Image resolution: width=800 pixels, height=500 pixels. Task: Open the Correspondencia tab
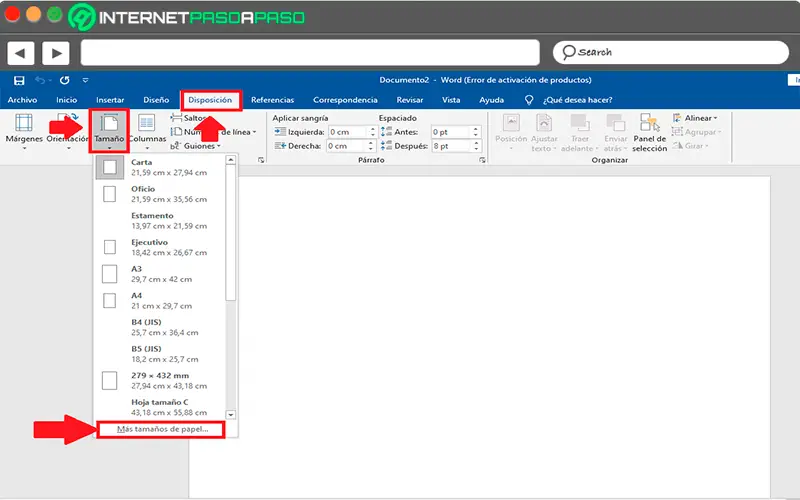pyautogui.click(x=345, y=100)
